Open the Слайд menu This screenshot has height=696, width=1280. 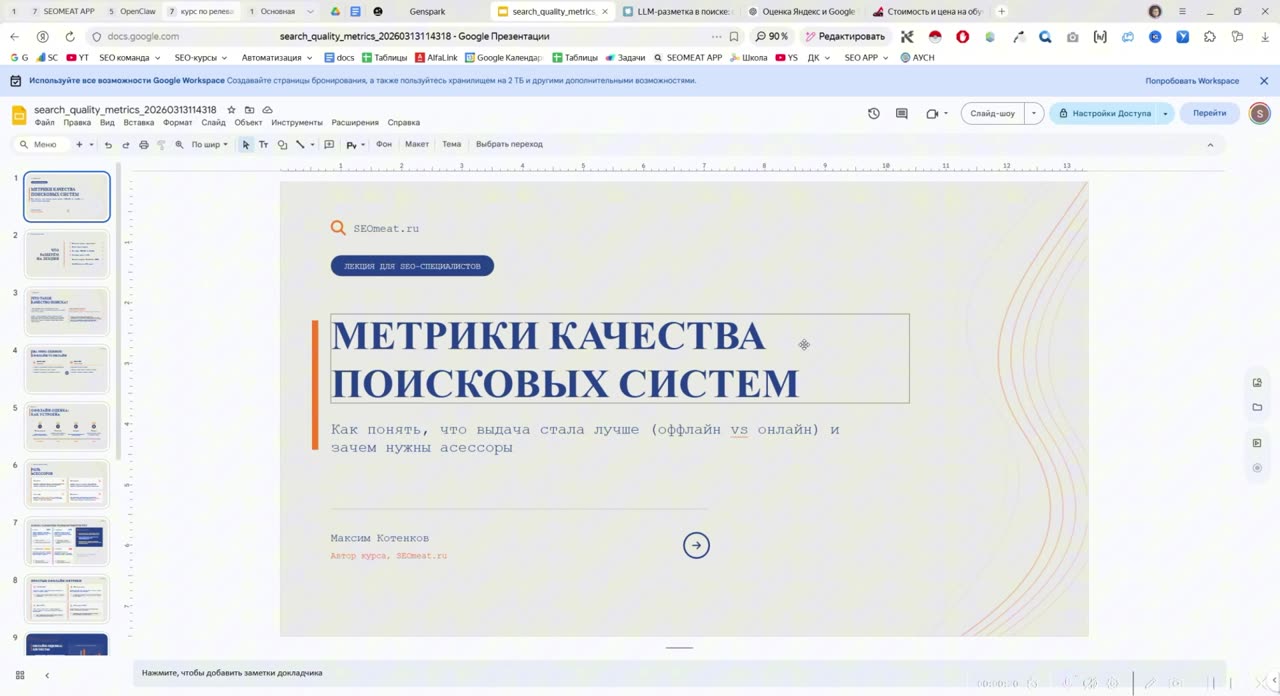coord(213,123)
